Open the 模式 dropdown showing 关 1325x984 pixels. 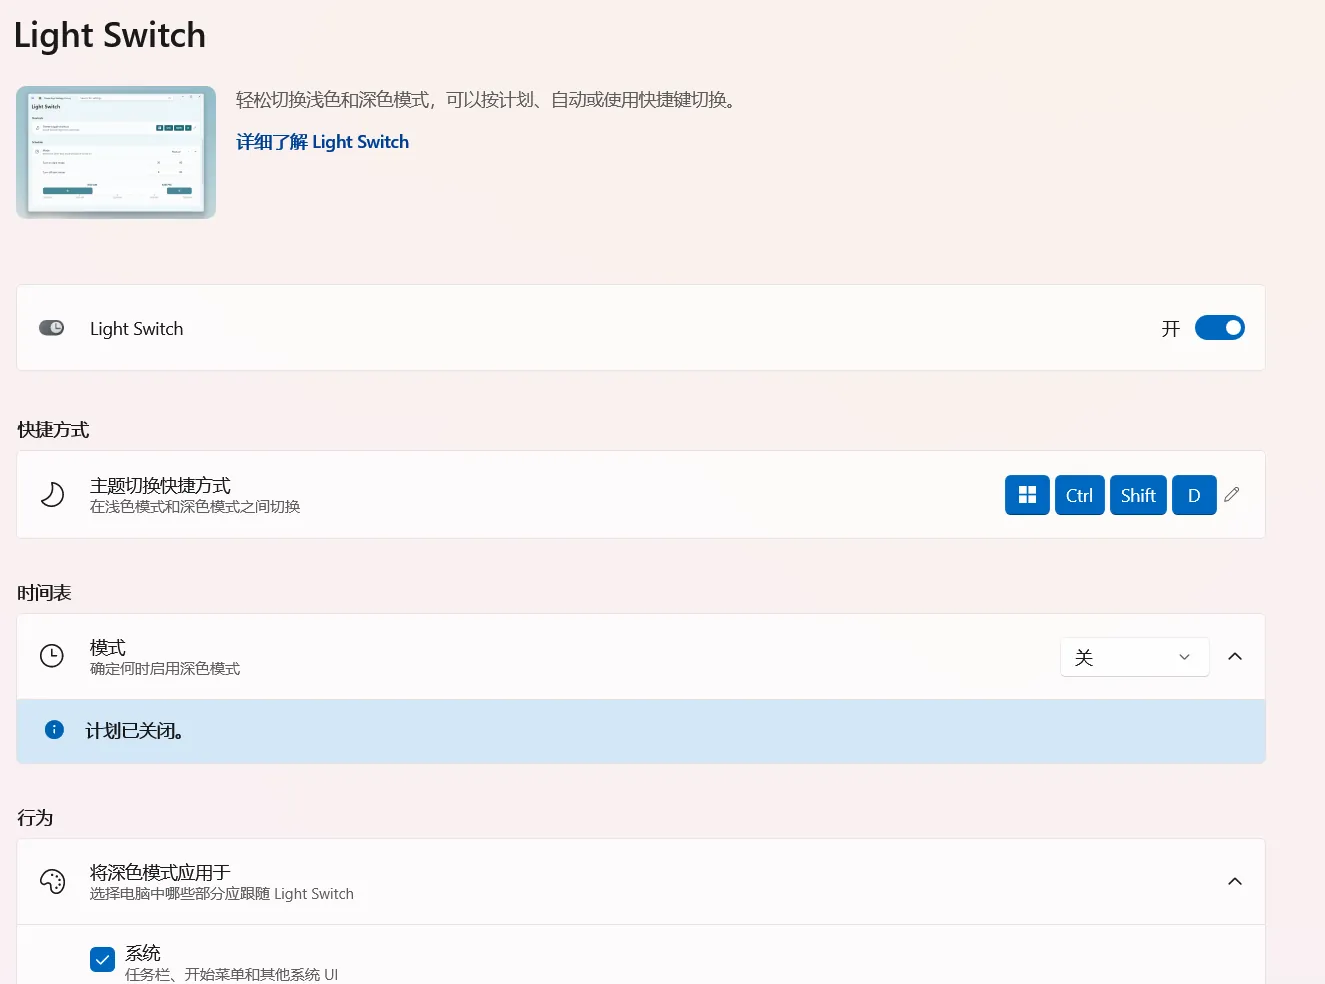click(x=1134, y=656)
